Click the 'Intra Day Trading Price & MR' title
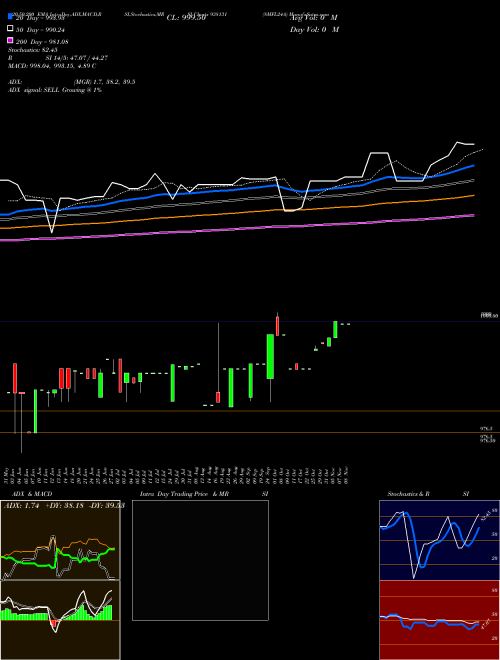The width and height of the screenshot is (500, 660). [x=184, y=494]
